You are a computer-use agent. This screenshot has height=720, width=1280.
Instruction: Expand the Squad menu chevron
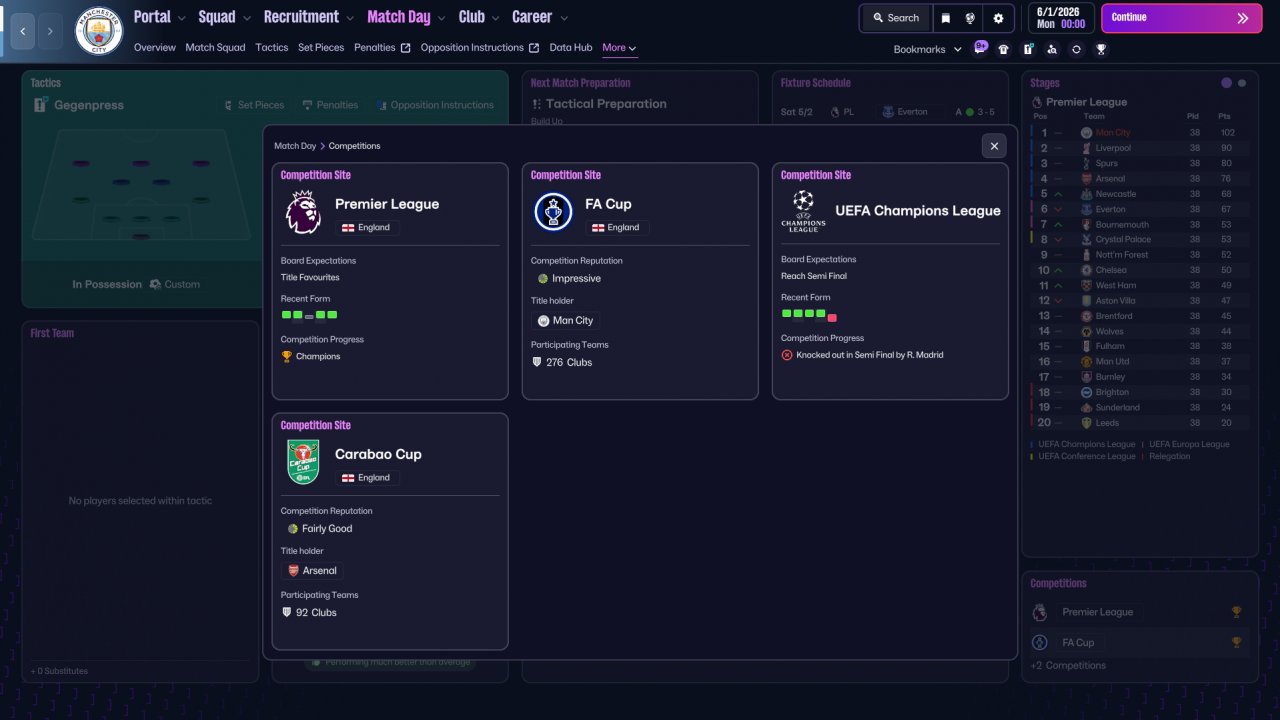pos(246,18)
